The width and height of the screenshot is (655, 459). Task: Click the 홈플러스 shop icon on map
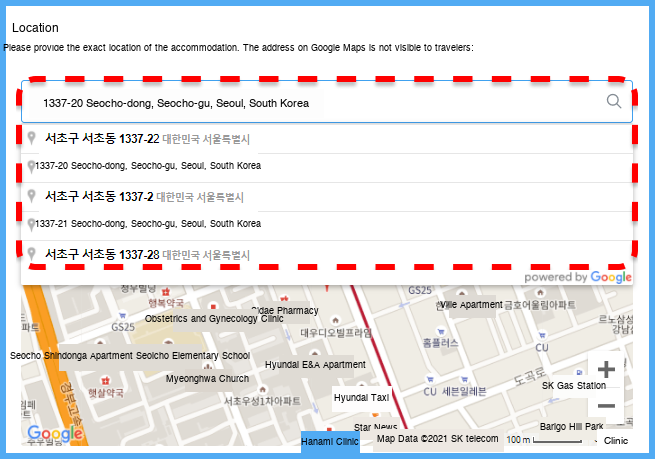coord(441,331)
